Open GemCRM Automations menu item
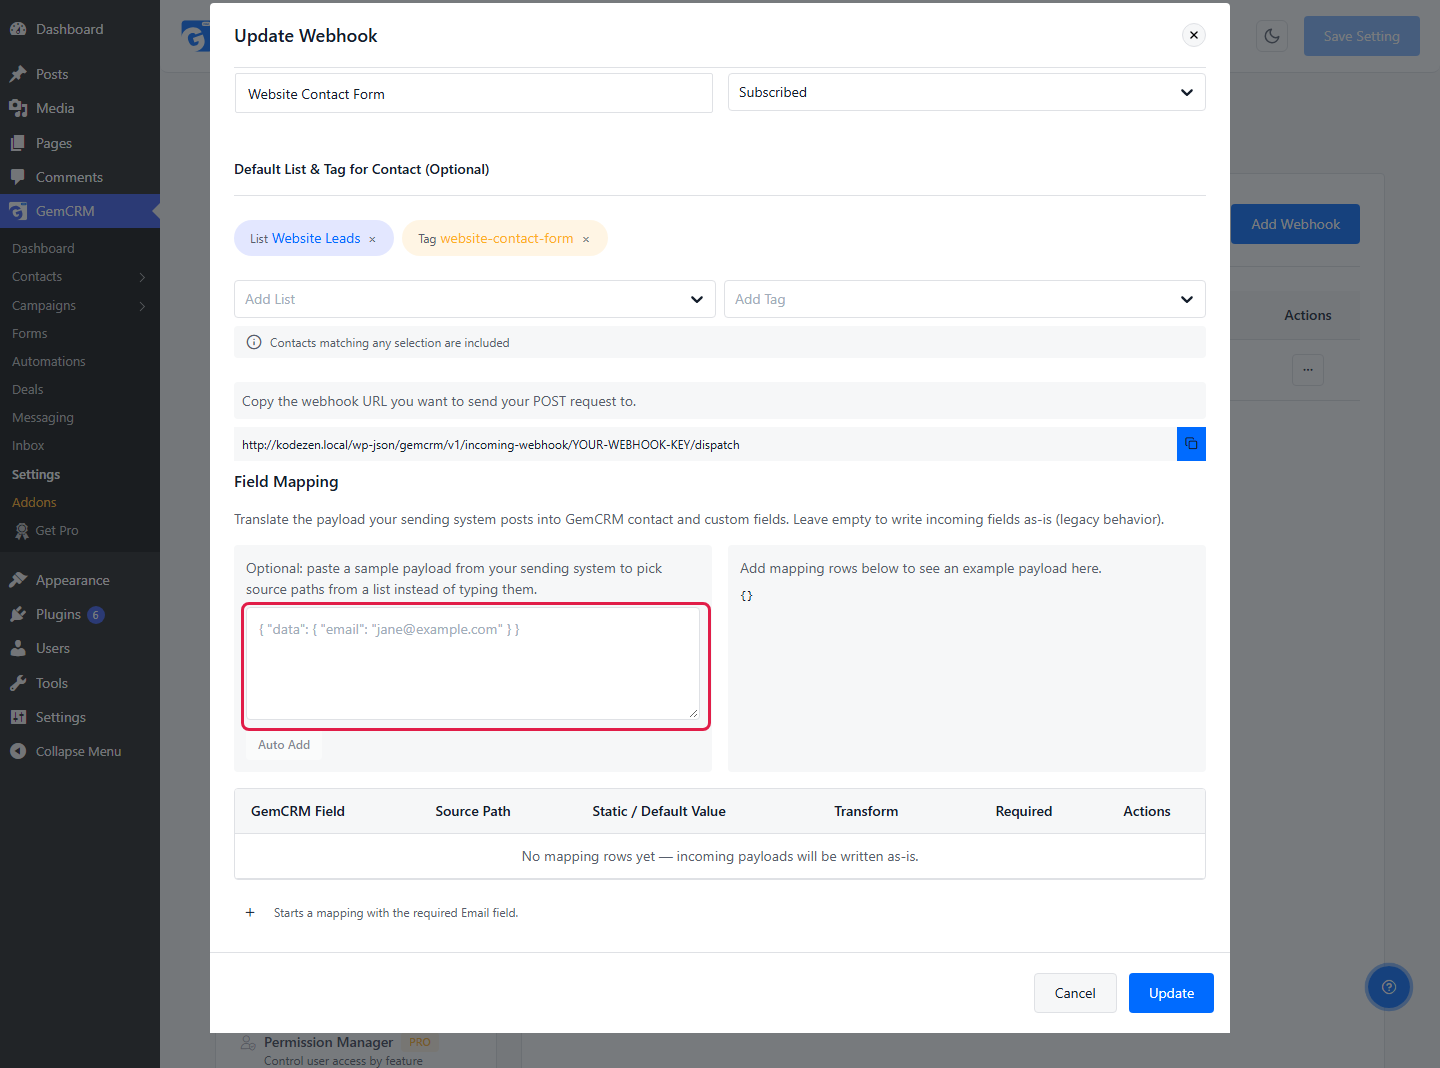The image size is (1440, 1068). [x=49, y=361]
